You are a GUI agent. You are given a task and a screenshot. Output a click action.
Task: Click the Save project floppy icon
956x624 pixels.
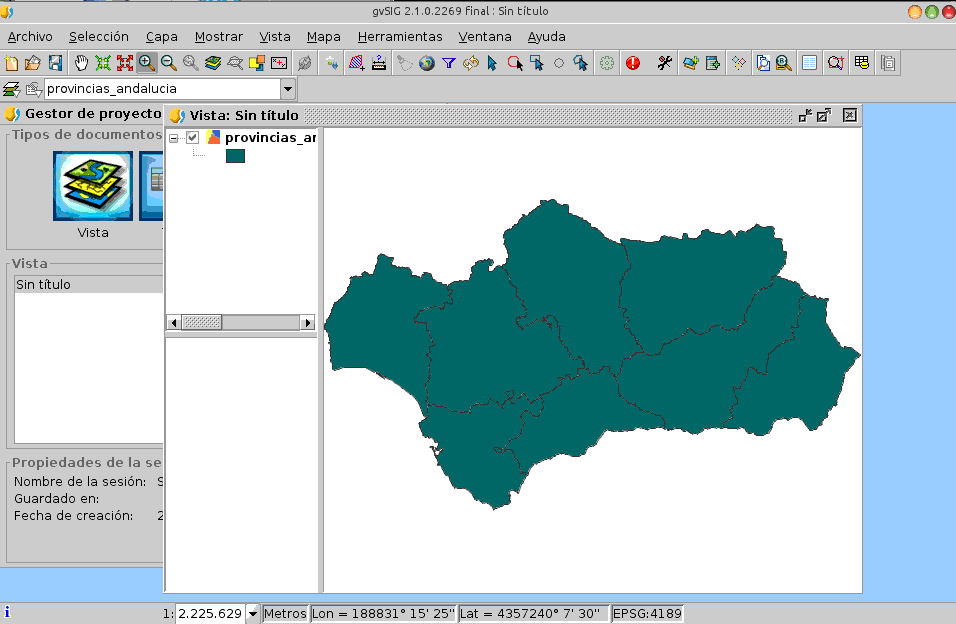click(x=55, y=63)
